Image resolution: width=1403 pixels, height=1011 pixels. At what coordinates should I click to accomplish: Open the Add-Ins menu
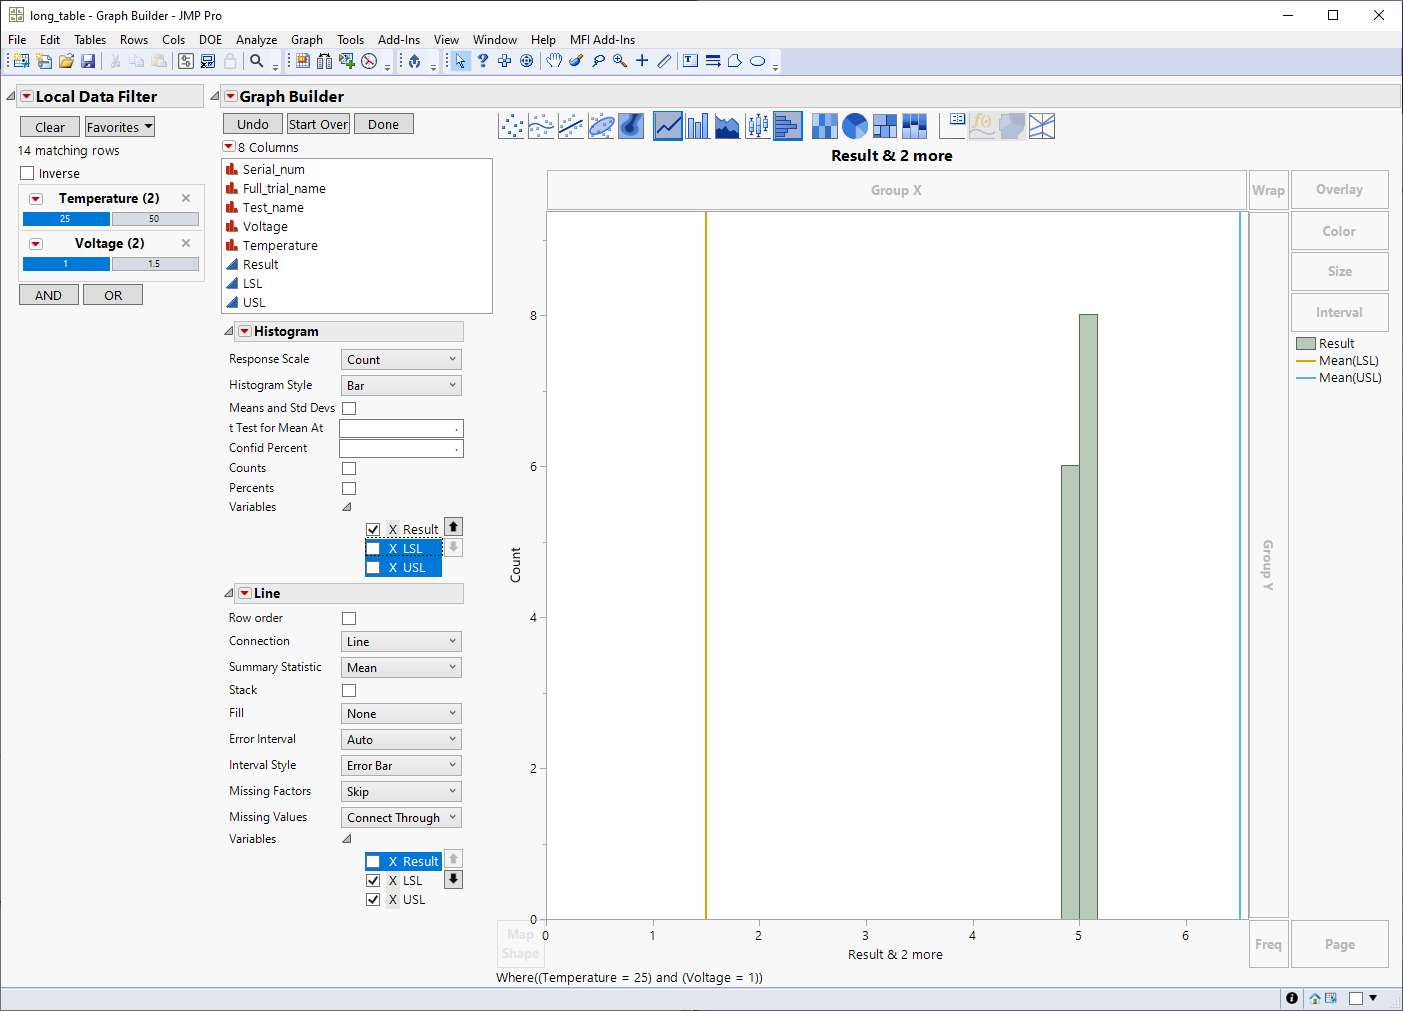(398, 40)
